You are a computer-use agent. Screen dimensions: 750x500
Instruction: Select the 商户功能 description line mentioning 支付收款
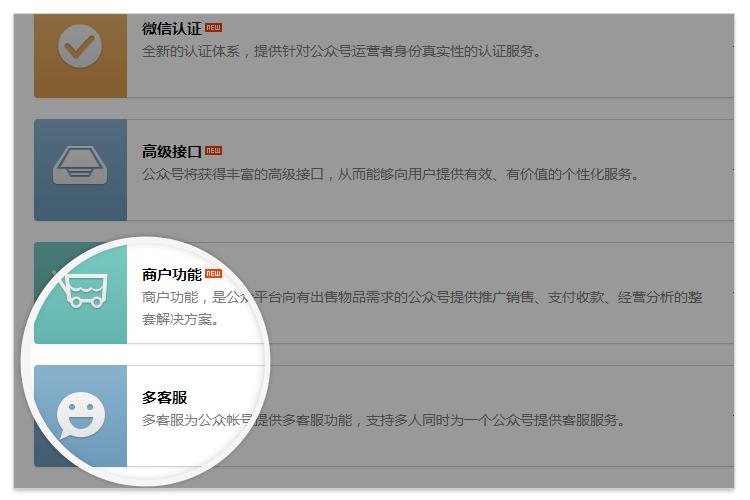tap(422, 297)
